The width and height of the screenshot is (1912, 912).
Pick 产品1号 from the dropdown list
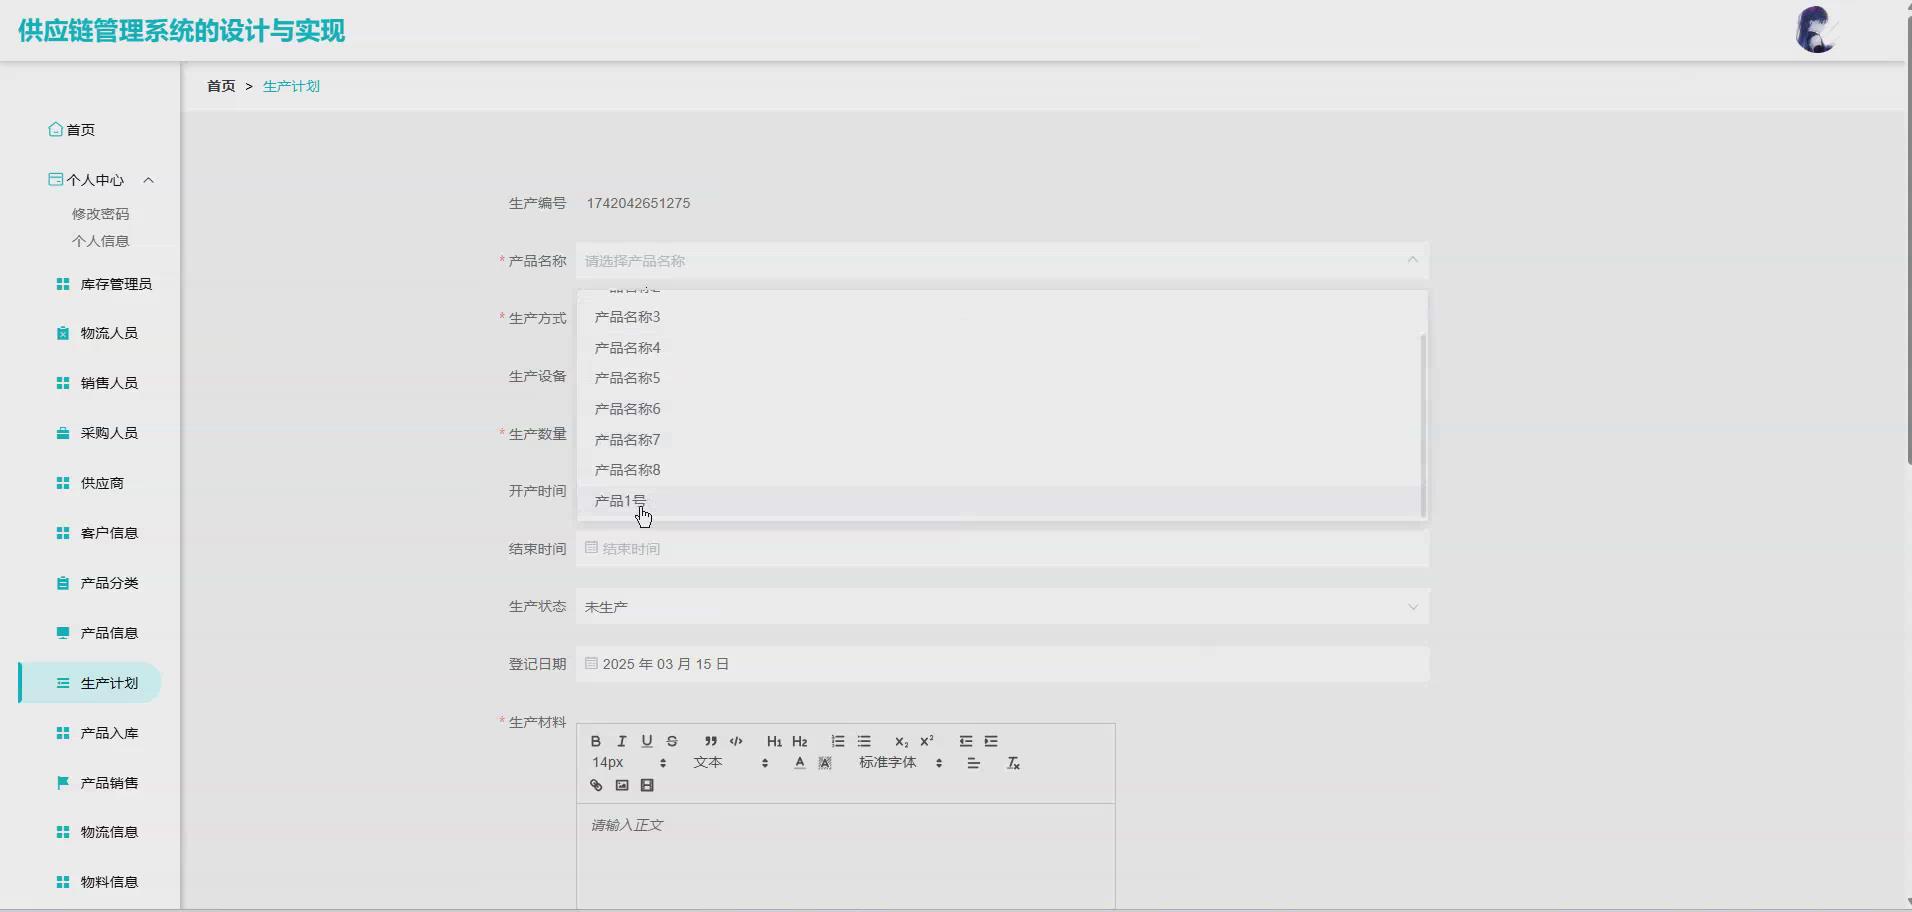point(1000,501)
